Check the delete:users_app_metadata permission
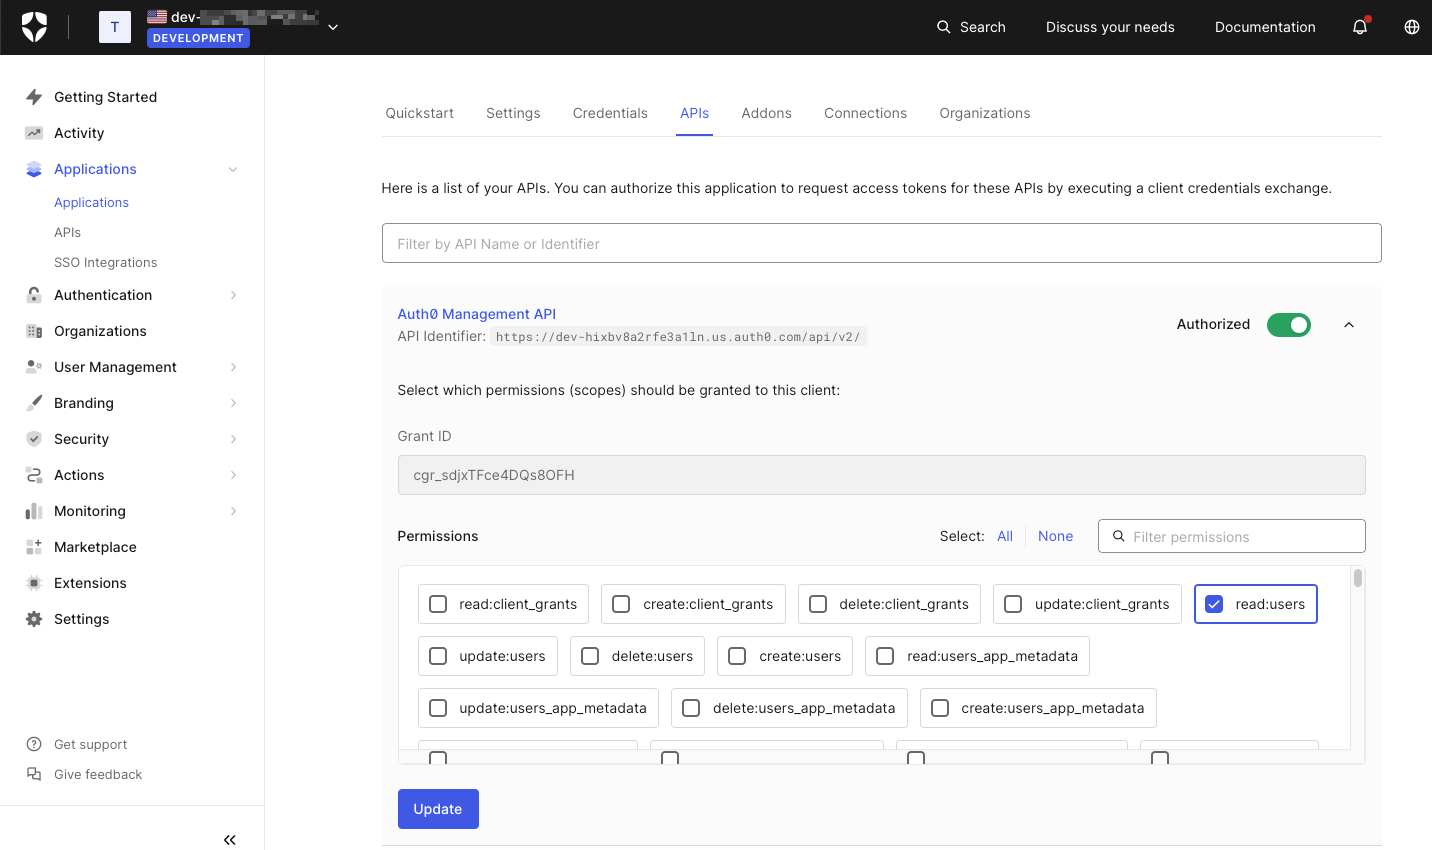The height and width of the screenshot is (850, 1432). coord(691,708)
